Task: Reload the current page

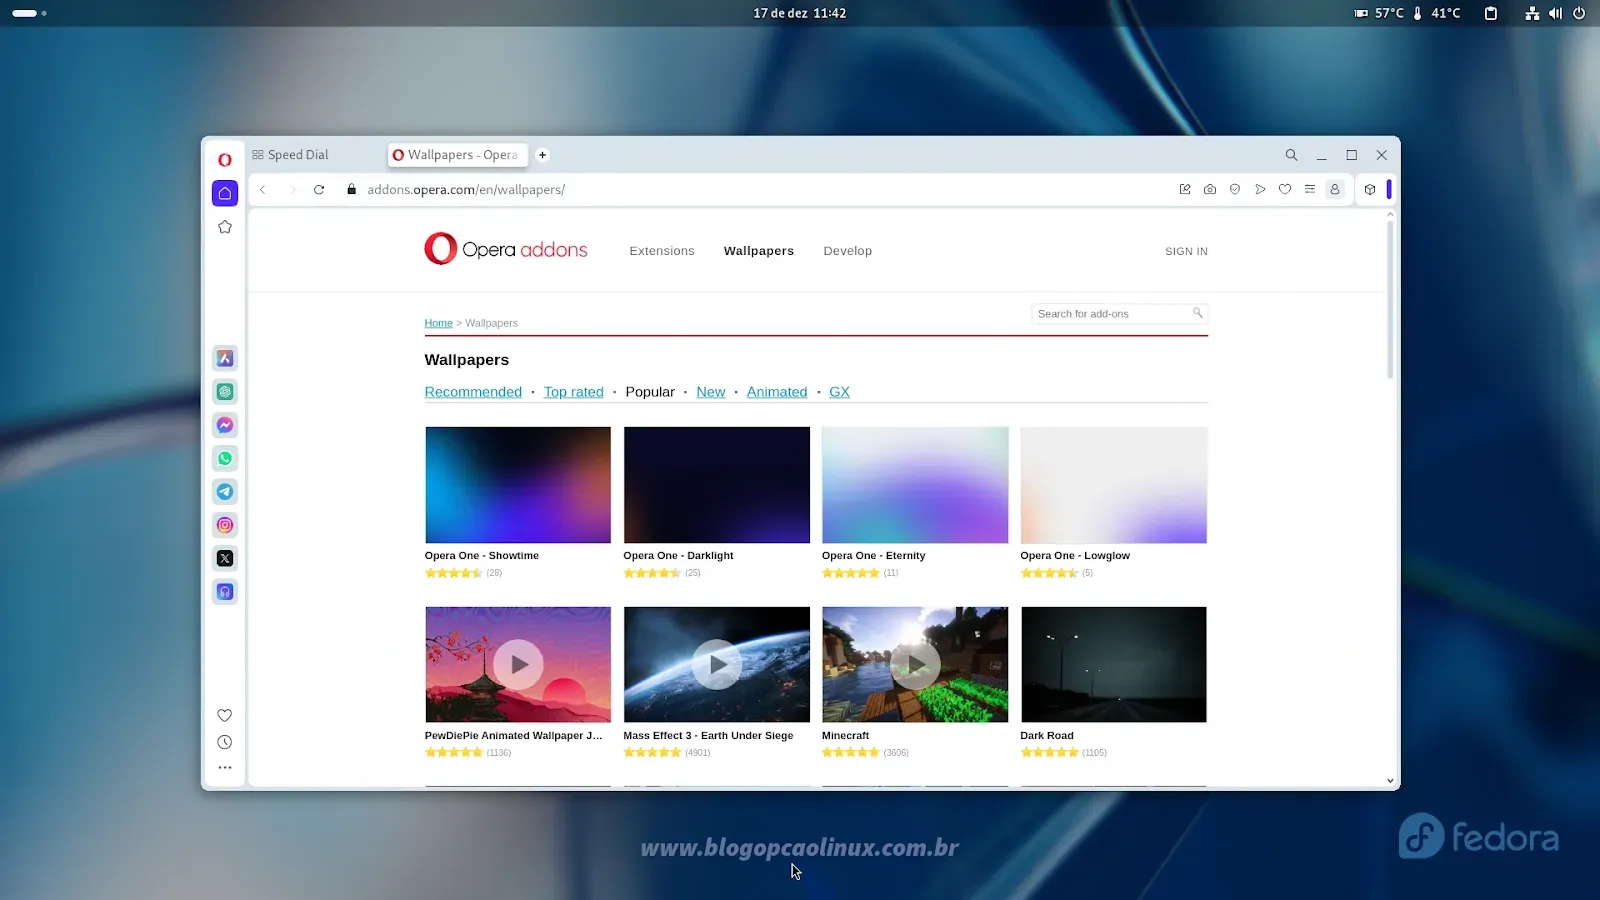Action: tap(319, 189)
